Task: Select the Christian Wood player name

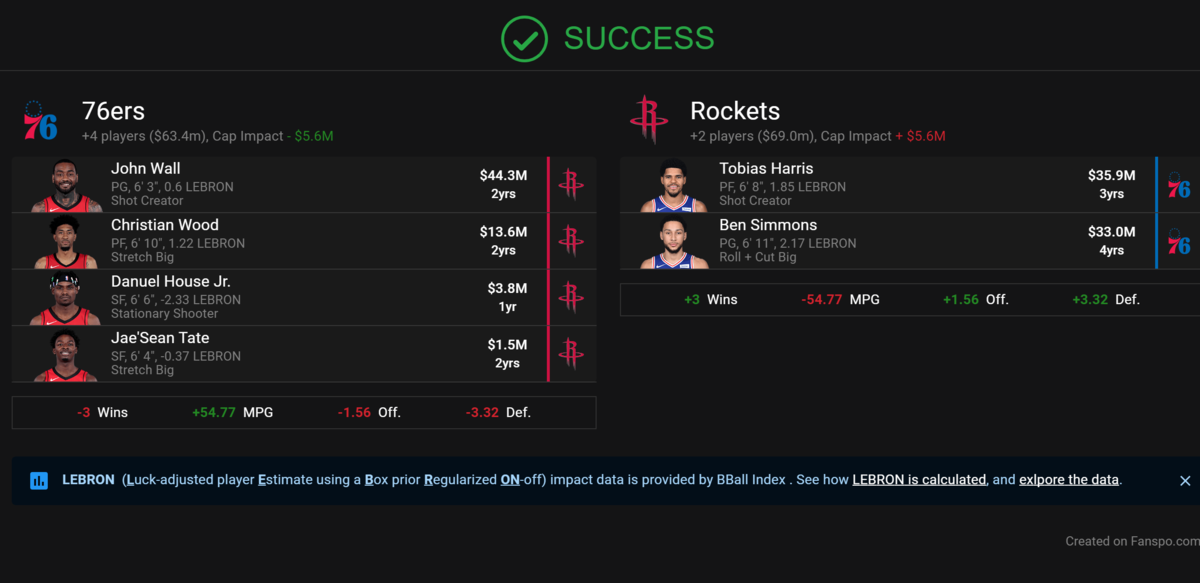Action: (165, 225)
